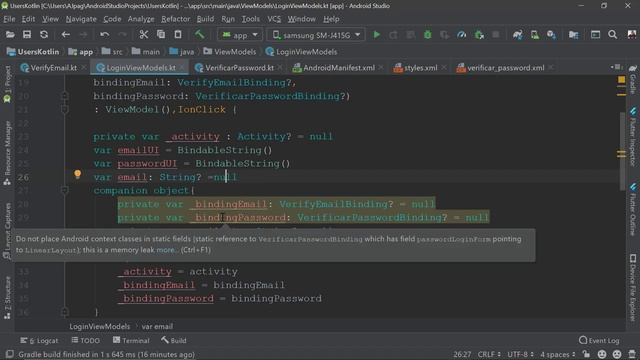Run the app with green play button

[x=377, y=35]
